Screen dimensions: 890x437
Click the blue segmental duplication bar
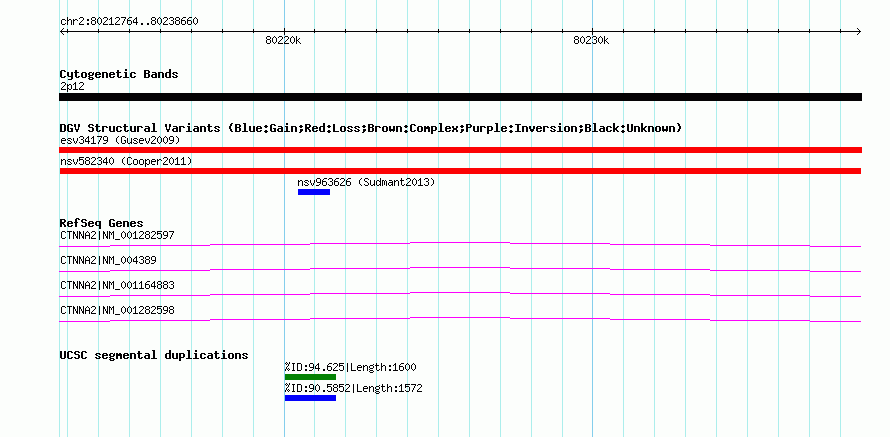[x=310, y=398]
